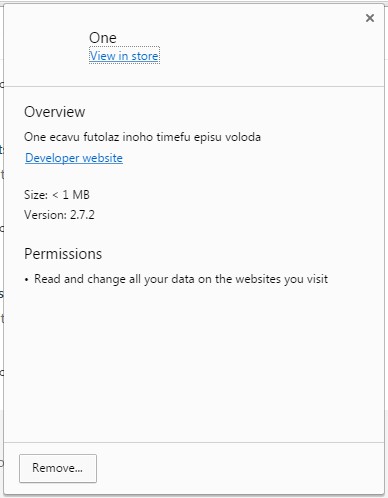Click the empty area below the permissions list
Viewport: 388px width, 498px height.
coord(193,363)
